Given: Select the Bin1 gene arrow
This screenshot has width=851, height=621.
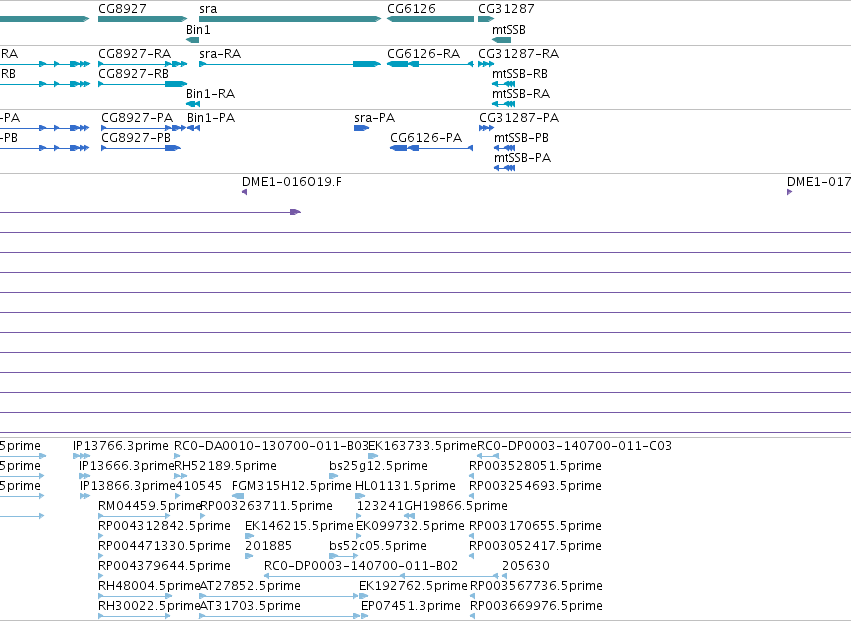Looking at the screenshot, I should 192,40.
